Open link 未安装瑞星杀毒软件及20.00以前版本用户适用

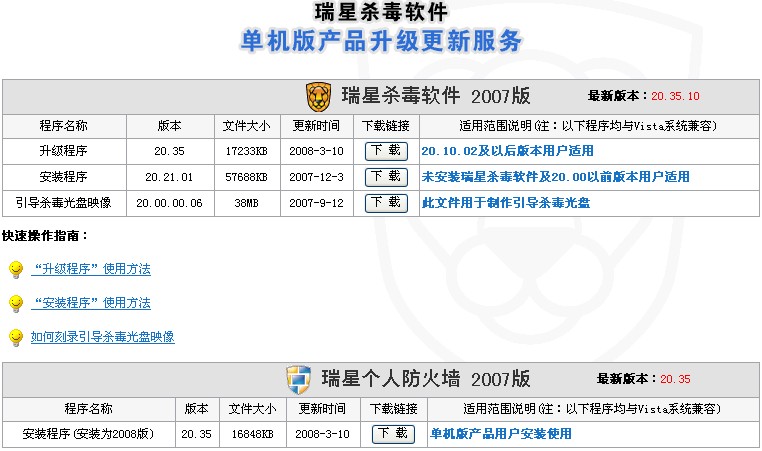coord(555,177)
